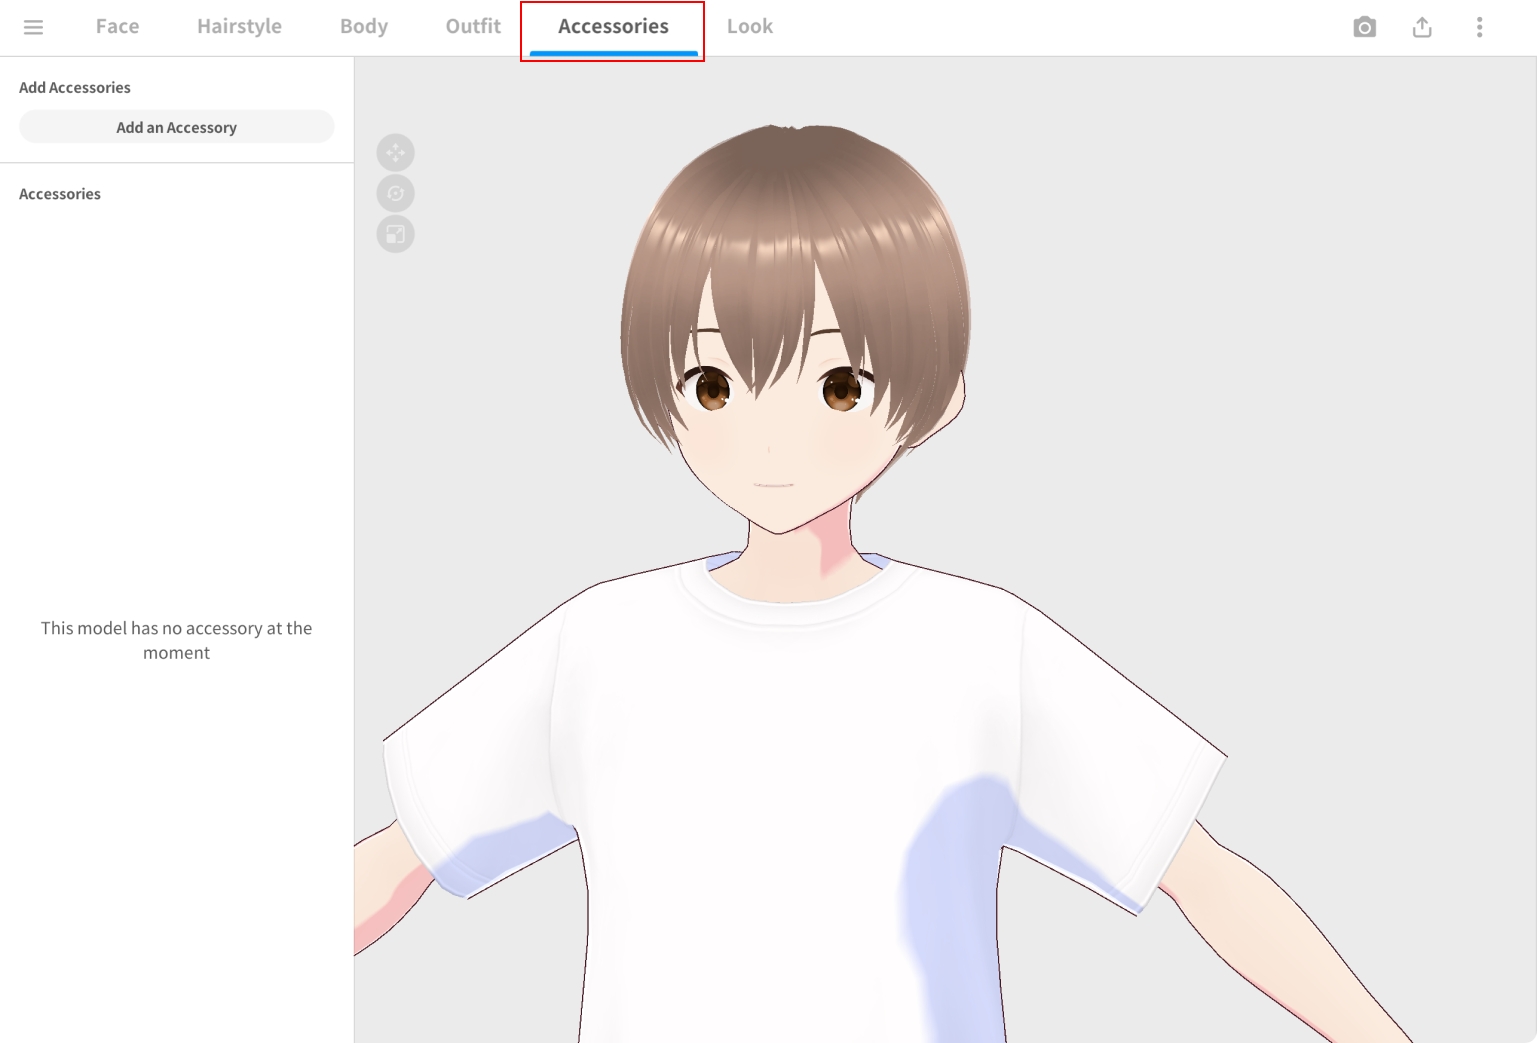Switch to the Face tab

pos(117,27)
